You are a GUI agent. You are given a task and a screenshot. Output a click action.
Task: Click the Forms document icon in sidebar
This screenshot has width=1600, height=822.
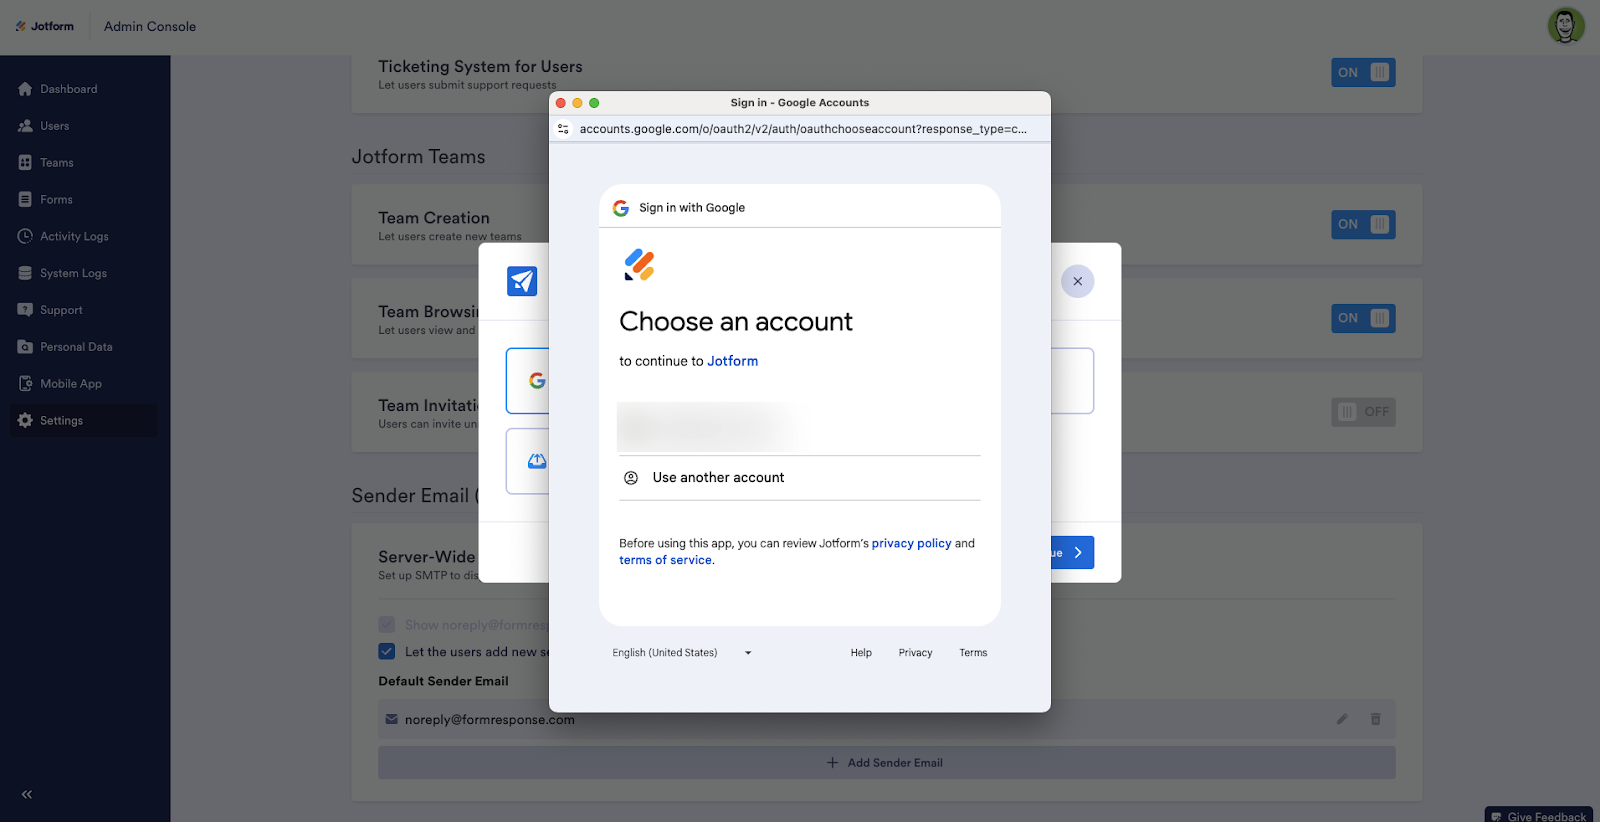[25, 200]
